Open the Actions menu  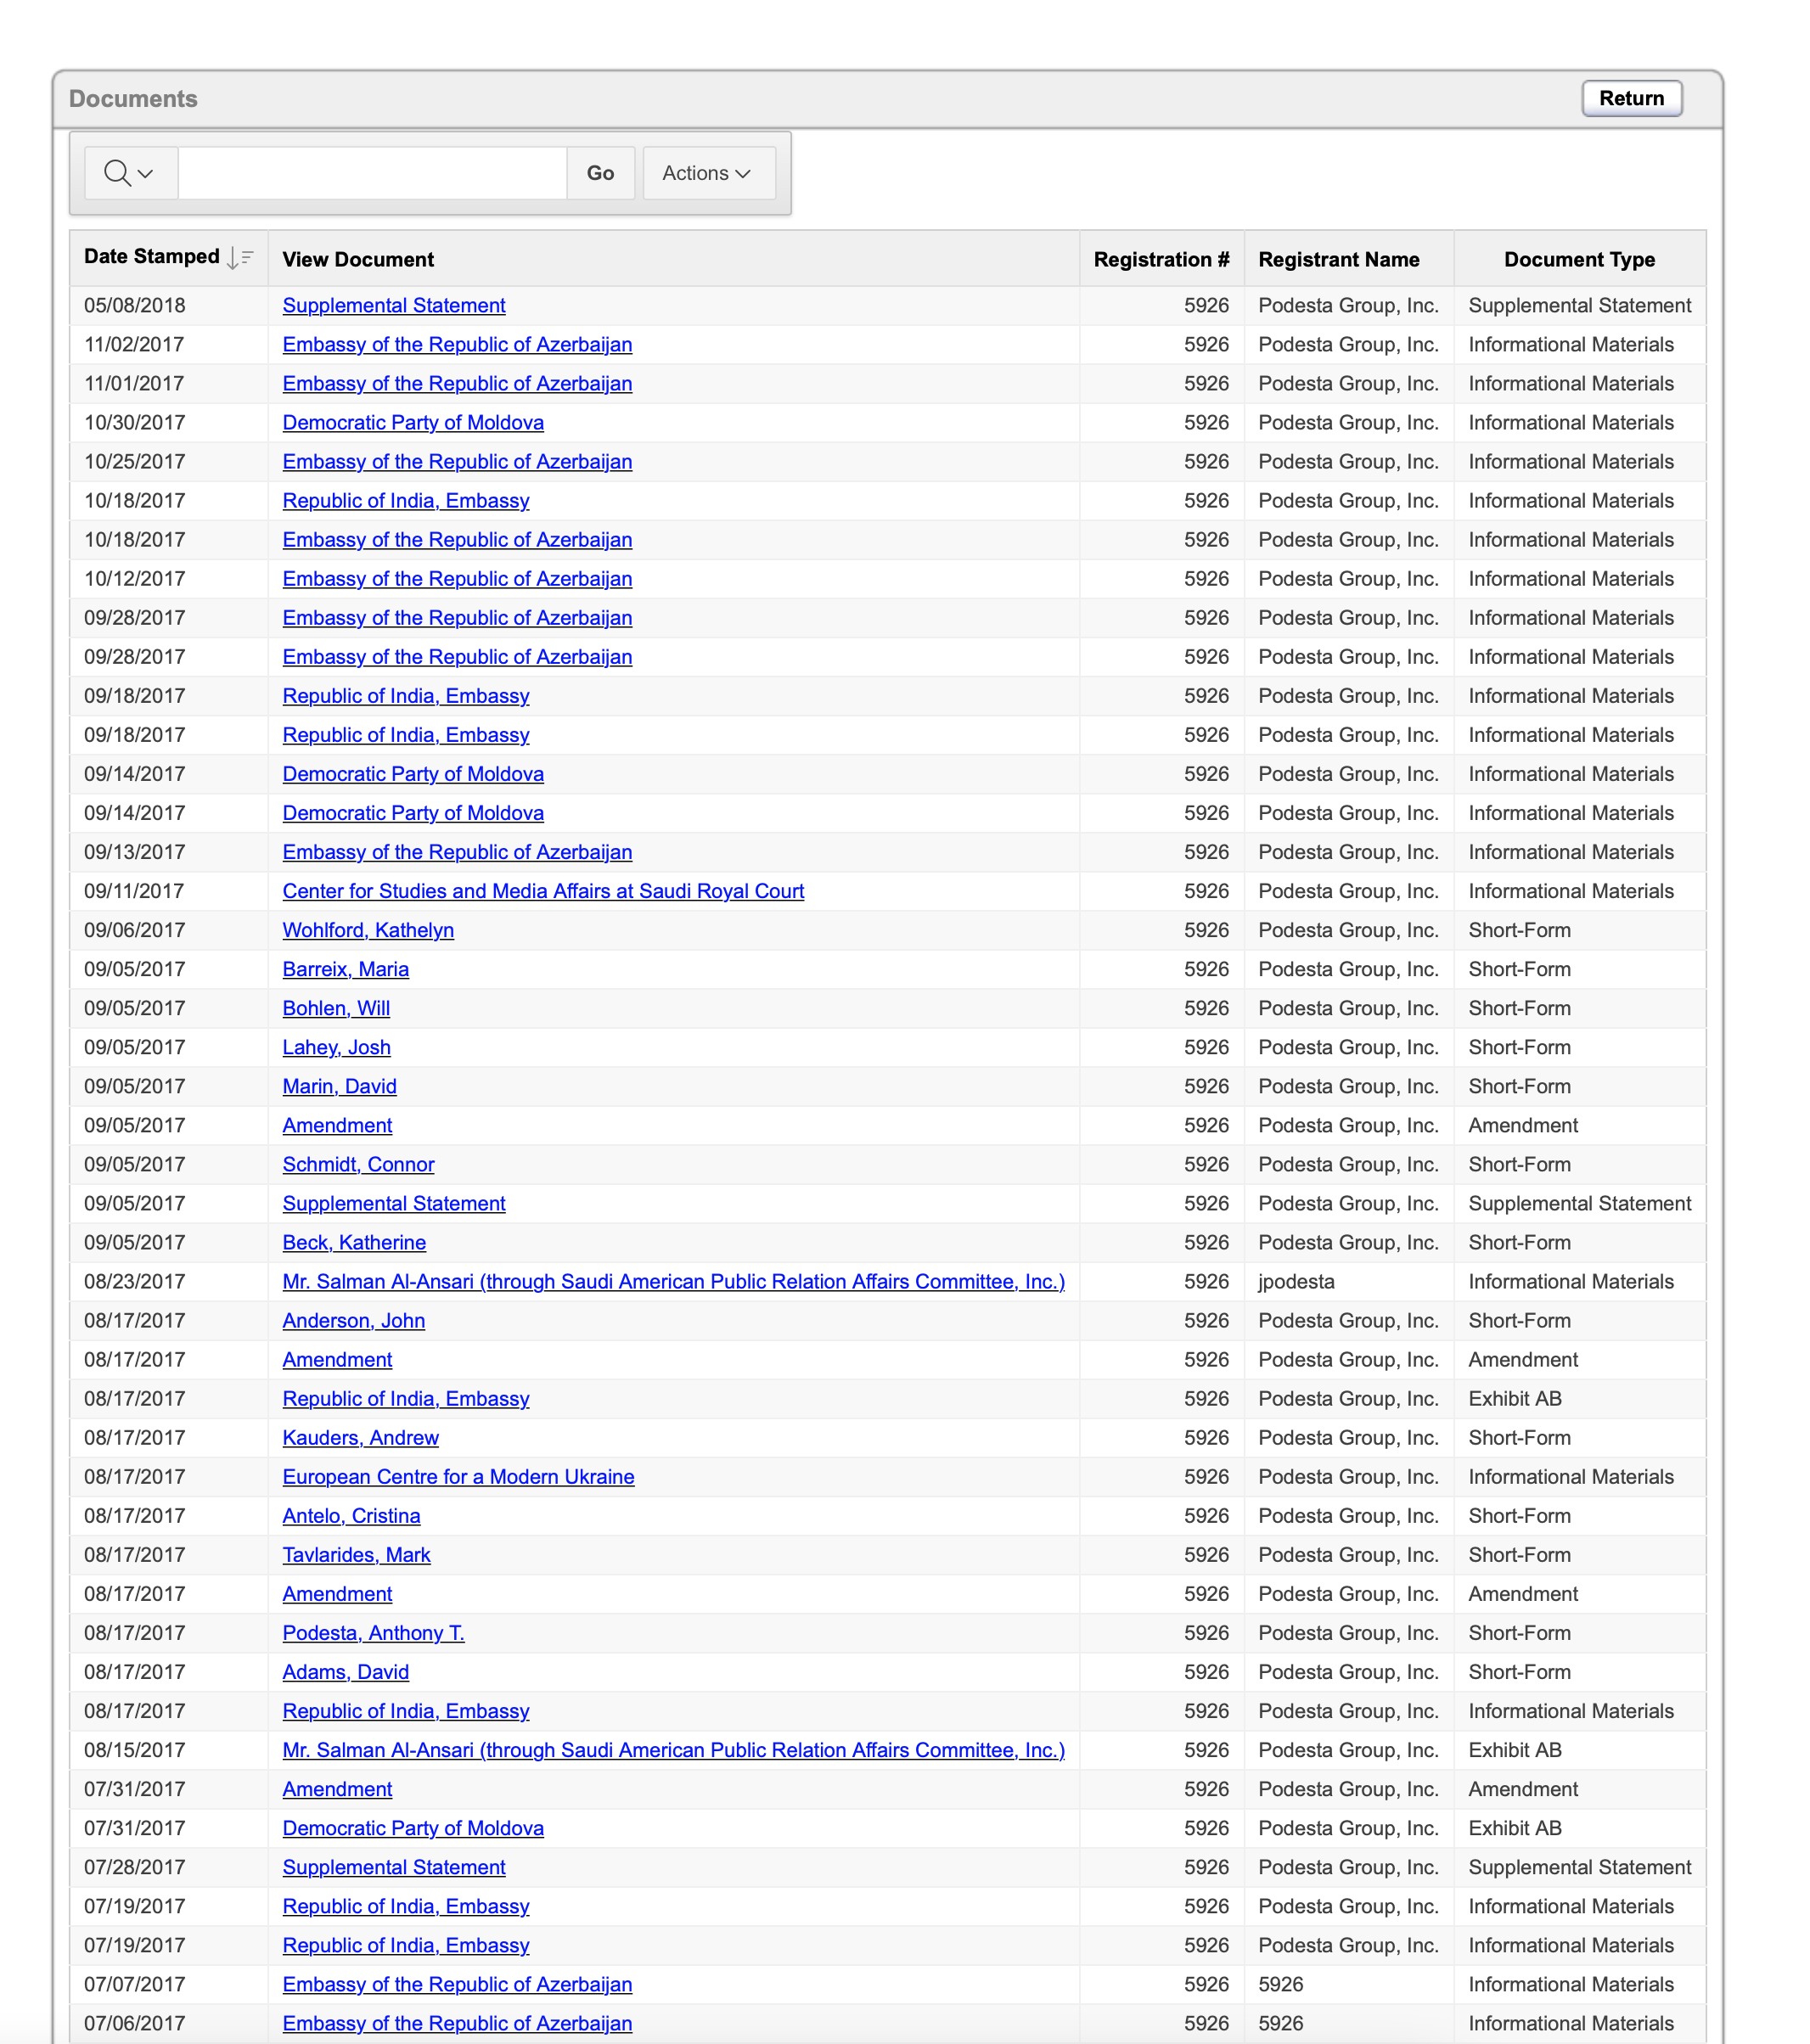click(708, 173)
